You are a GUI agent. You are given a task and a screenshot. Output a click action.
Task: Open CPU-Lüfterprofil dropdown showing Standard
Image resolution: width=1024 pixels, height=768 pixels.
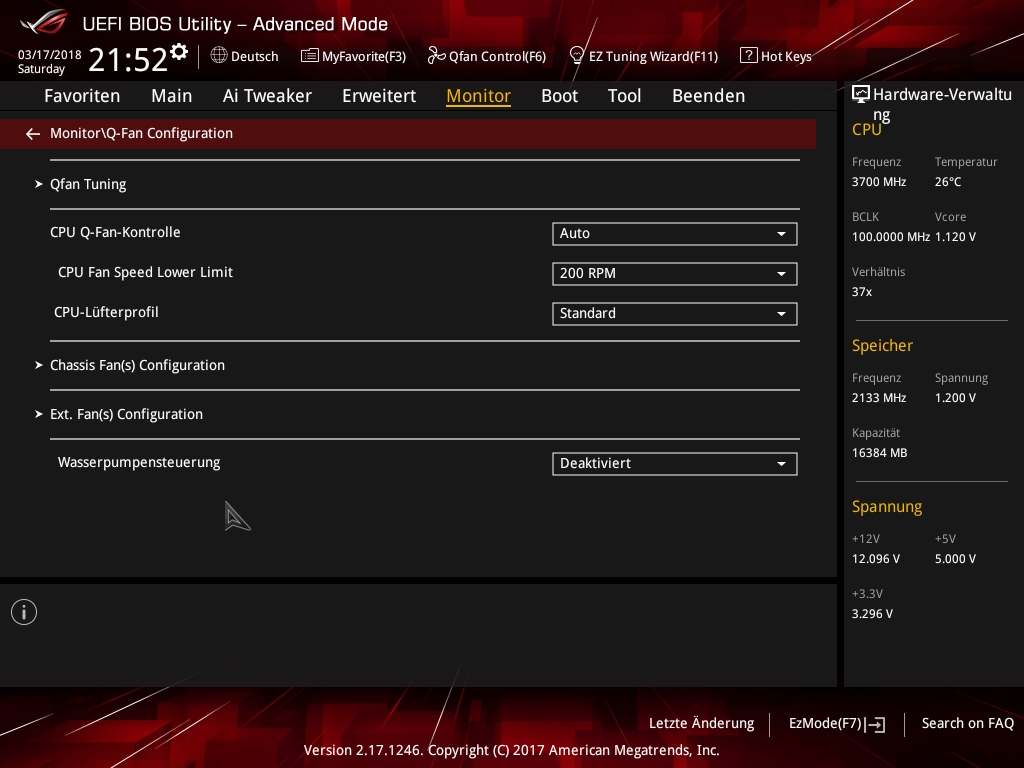[675, 313]
